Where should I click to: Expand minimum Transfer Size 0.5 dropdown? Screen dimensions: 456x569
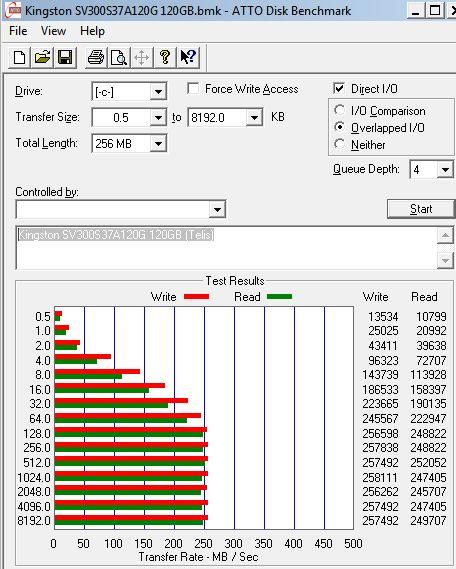tap(158, 118)
